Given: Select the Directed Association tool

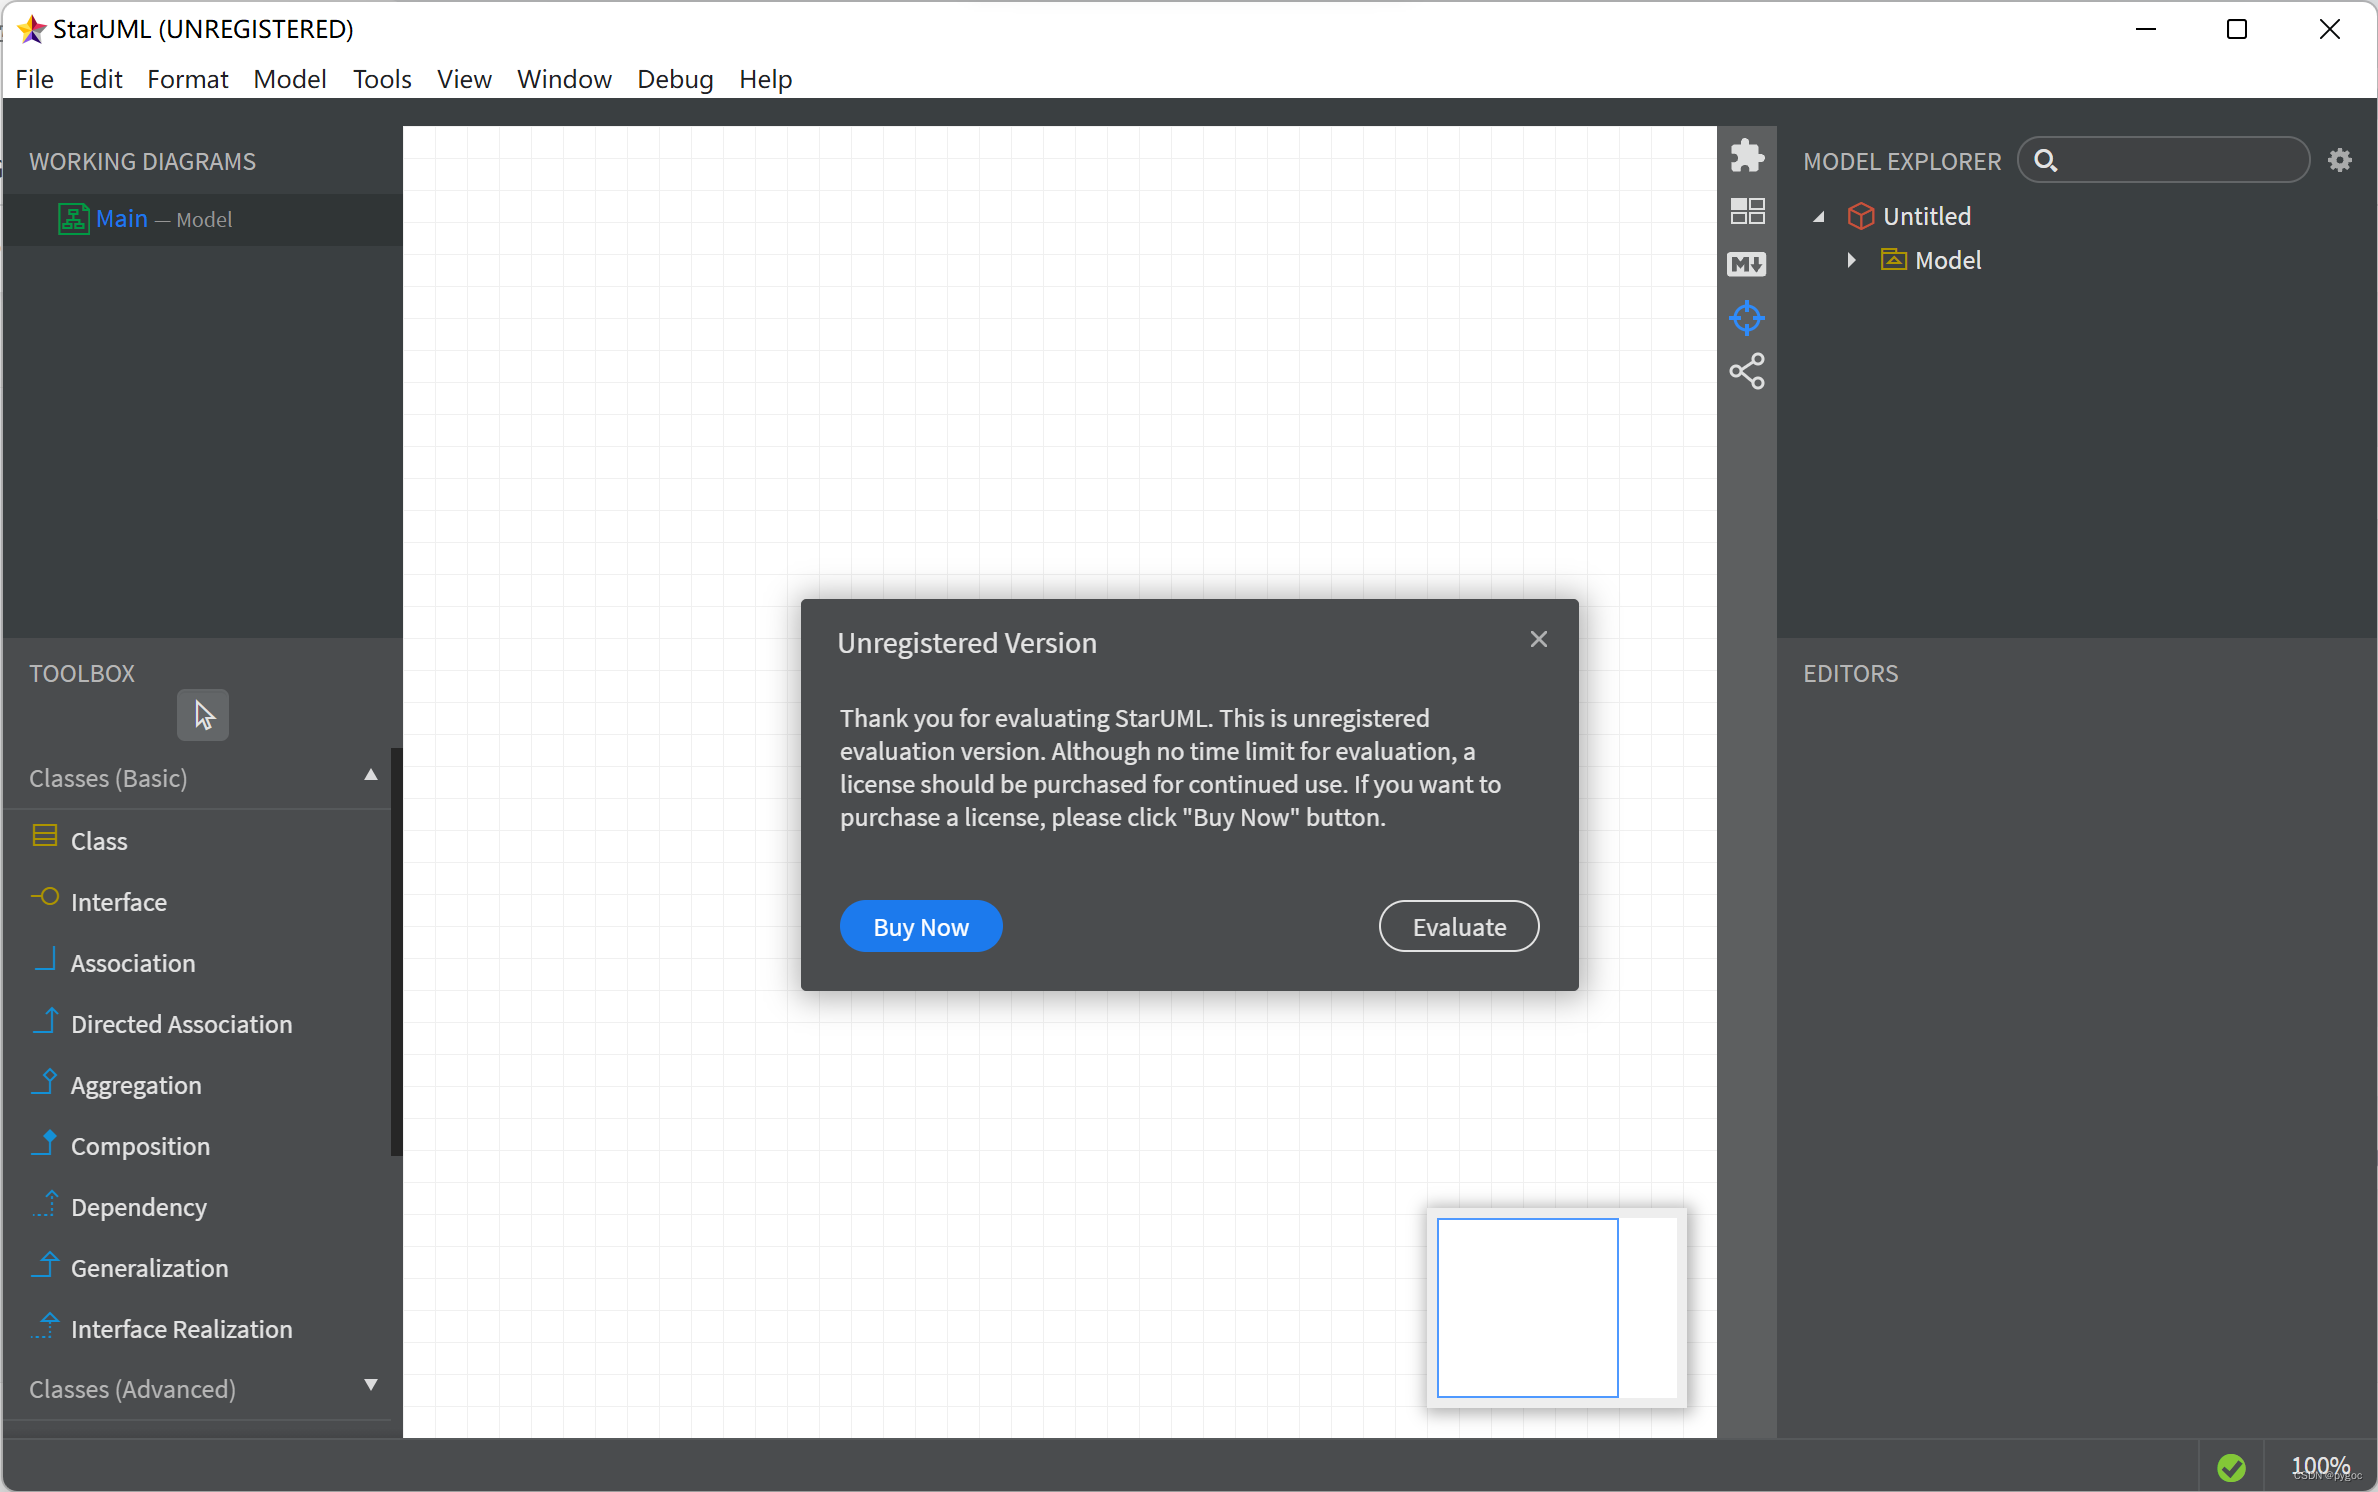Looking at the screenshot, I should pyautogui.click(x=196, y=1023).
